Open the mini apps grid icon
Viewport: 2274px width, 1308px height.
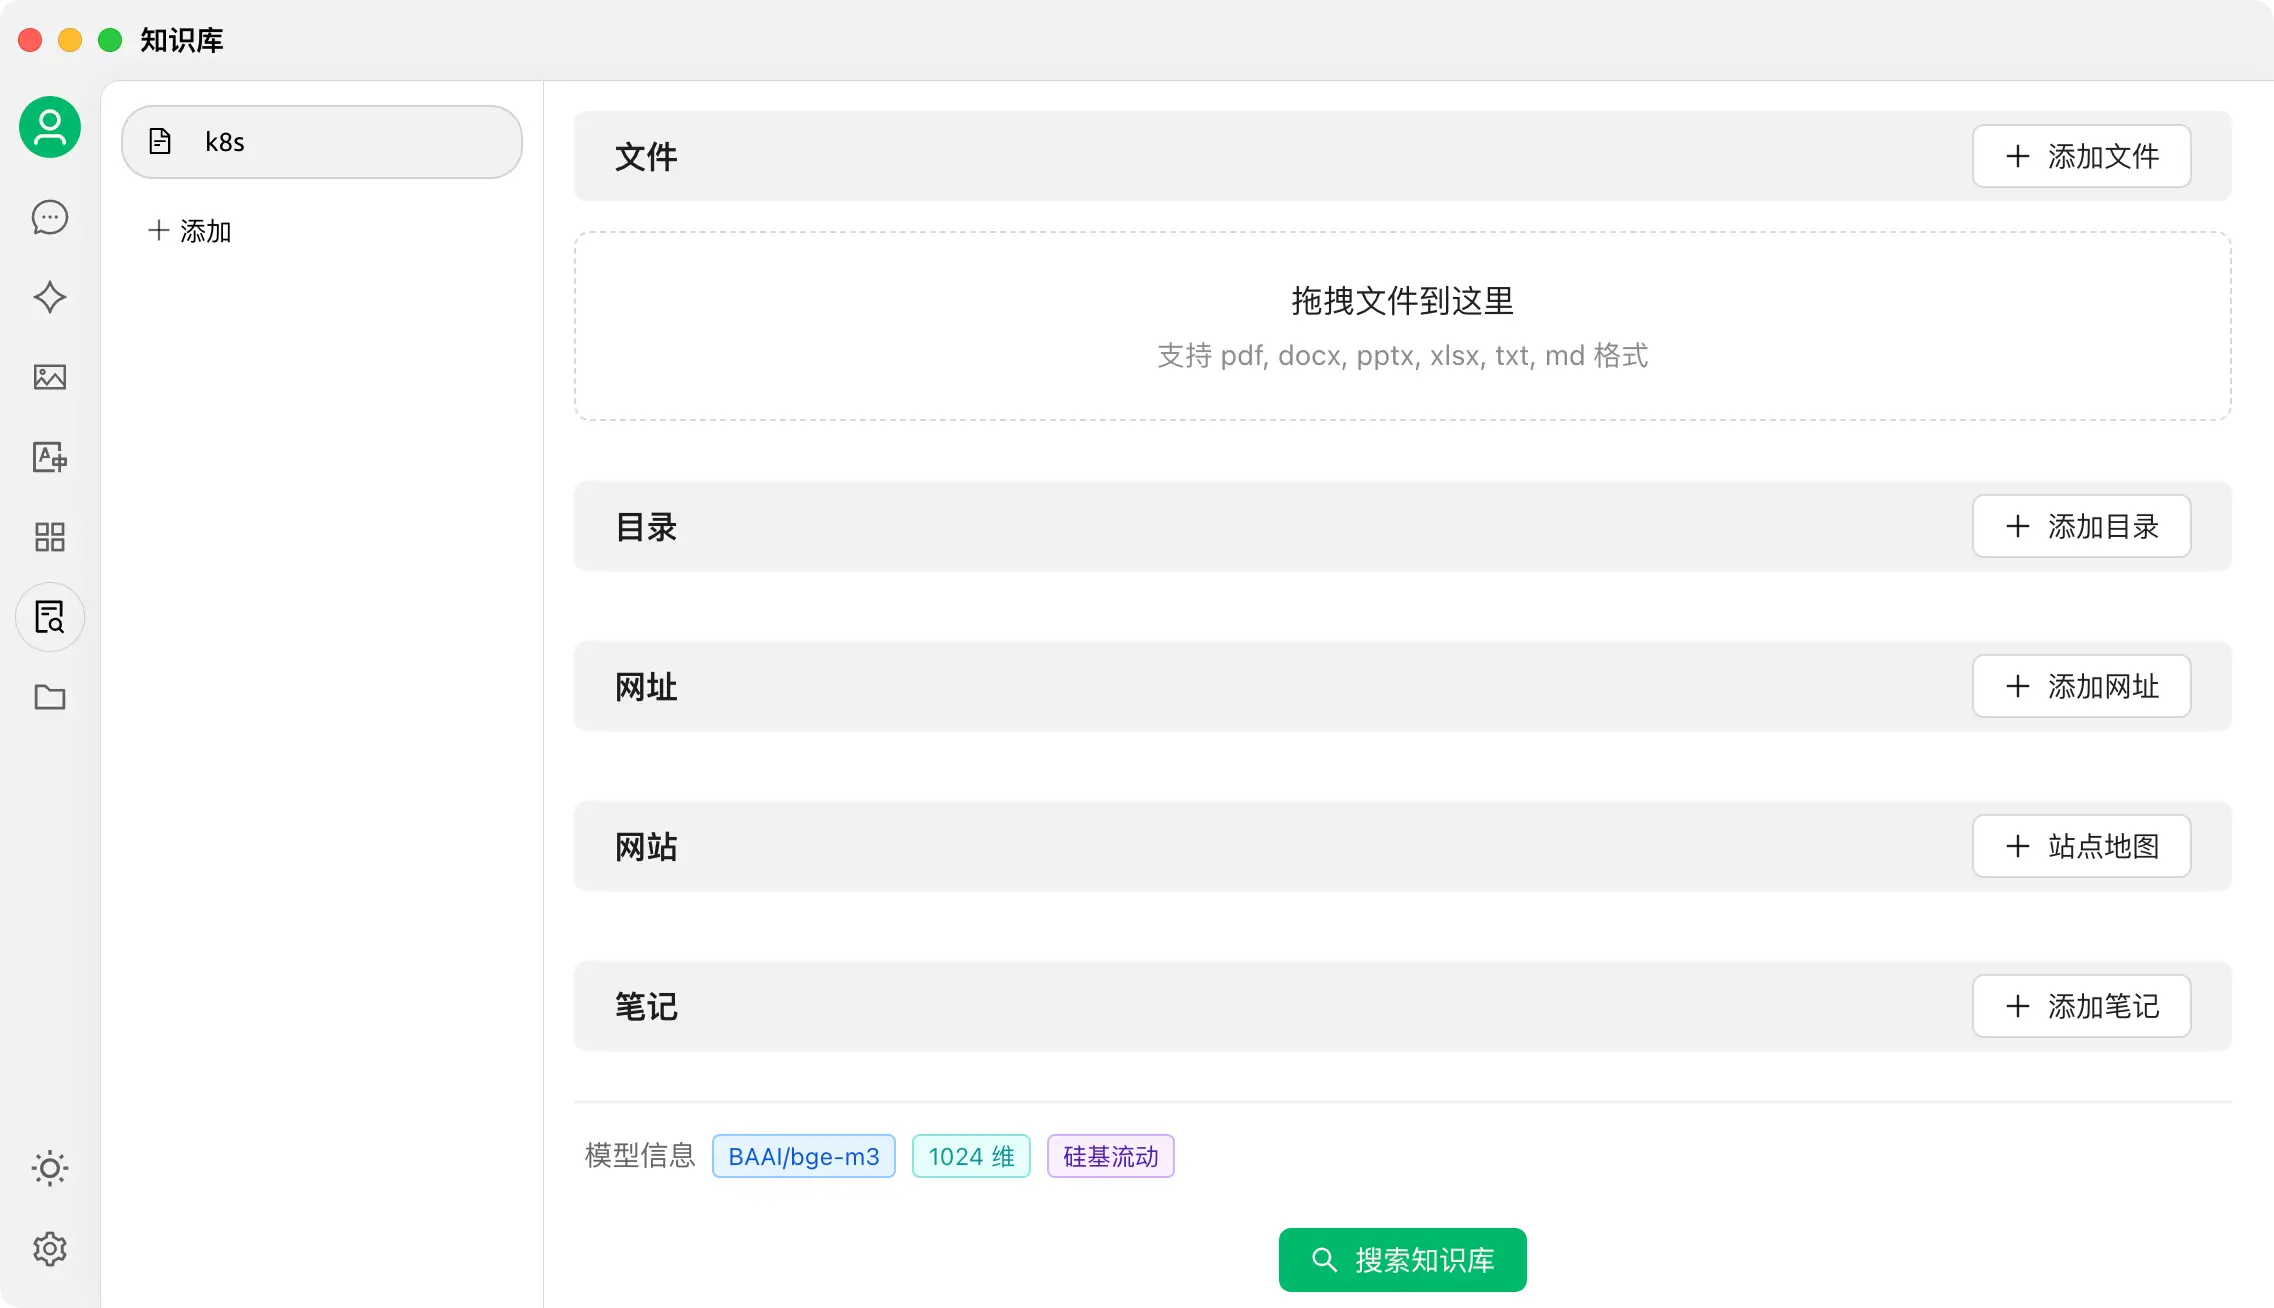click(50, 537)
